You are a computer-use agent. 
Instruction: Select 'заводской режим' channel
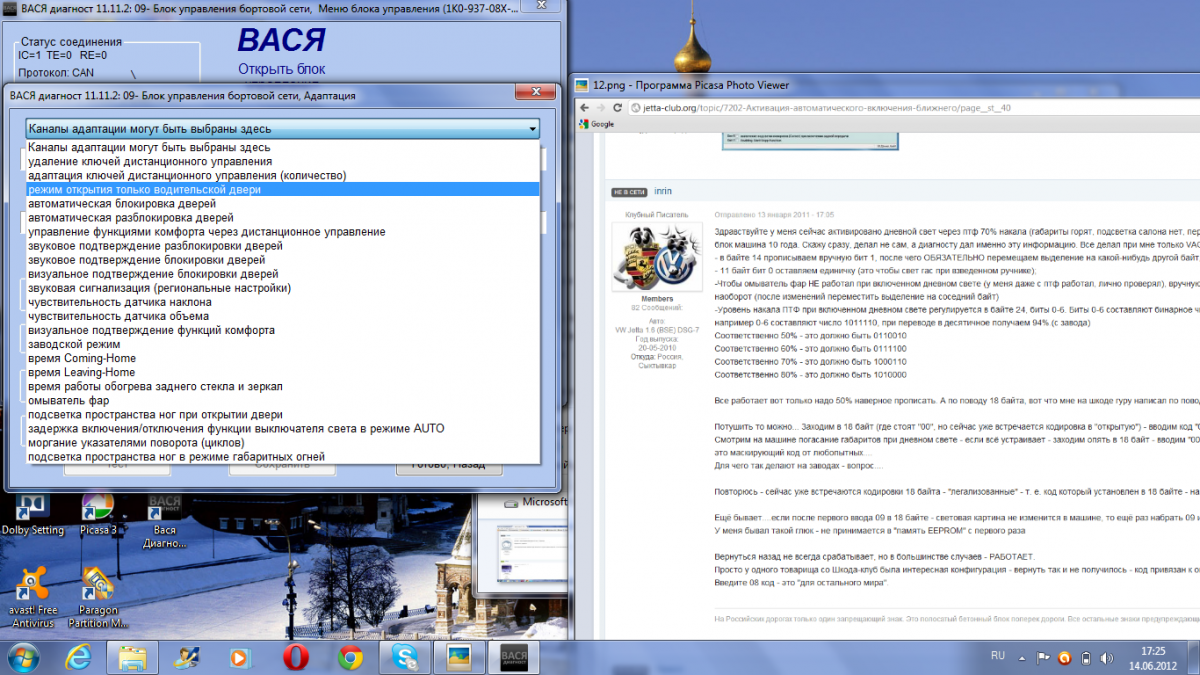pyautogui.click(x=282, y=344)
